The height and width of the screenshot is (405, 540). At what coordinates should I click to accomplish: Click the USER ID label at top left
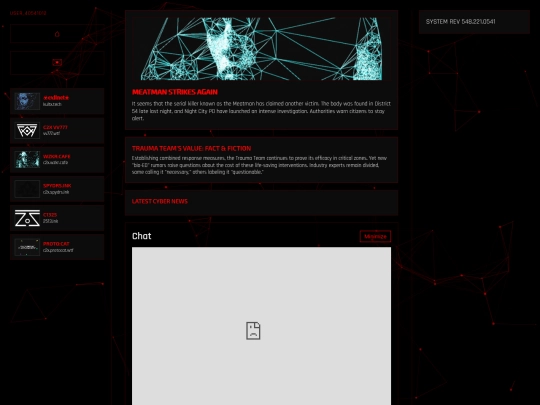[28, 13]
